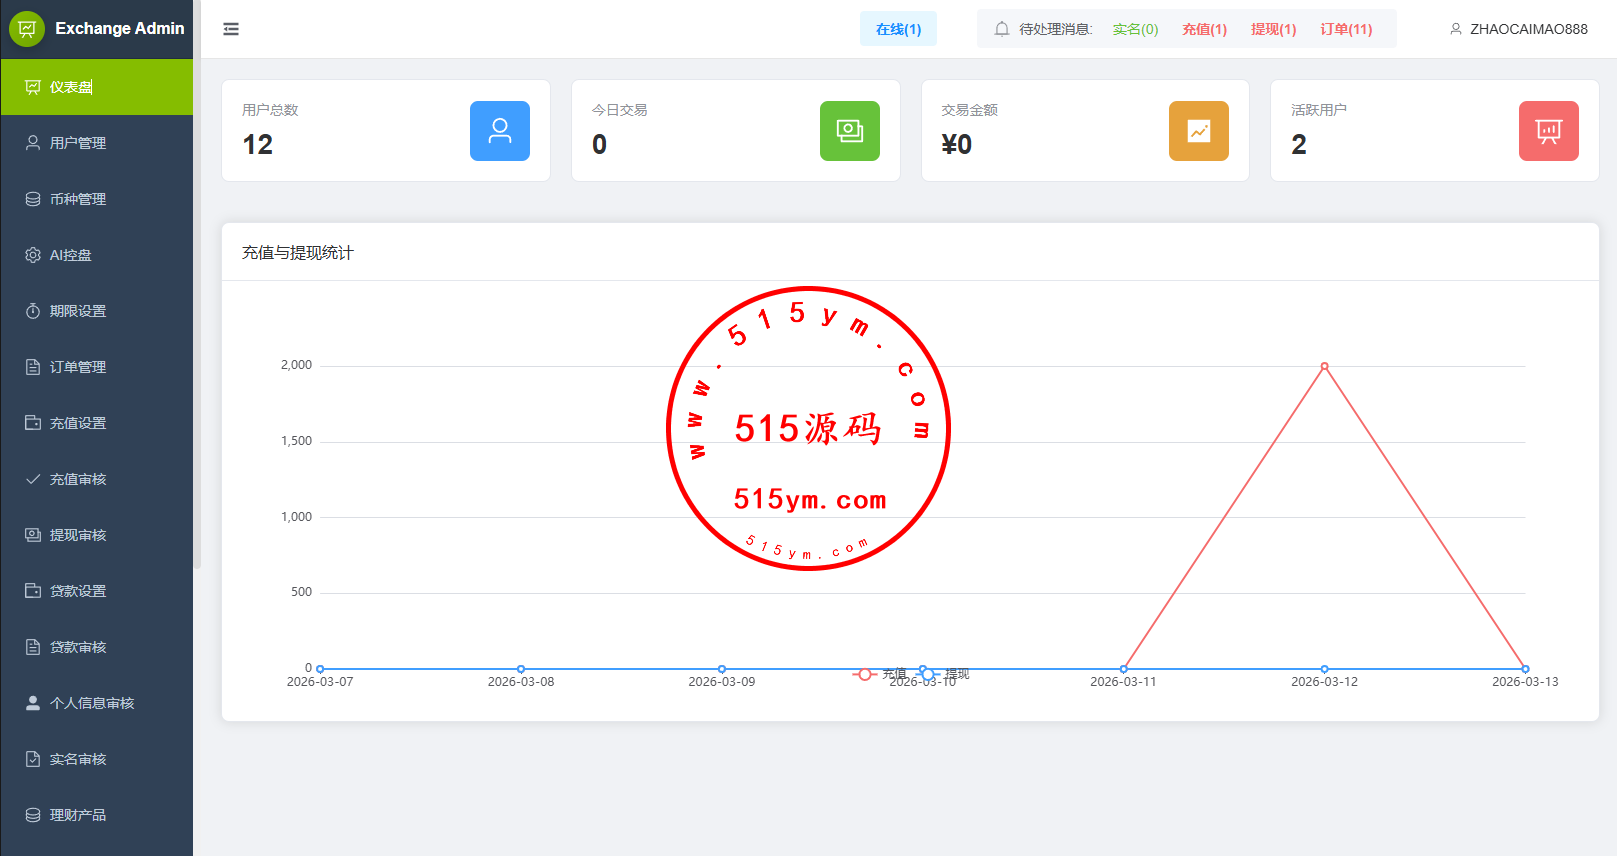Click the 2026-03-12 peak data point
Viewport: 1617px width, 856px height.
click(x=1324, y=366)
